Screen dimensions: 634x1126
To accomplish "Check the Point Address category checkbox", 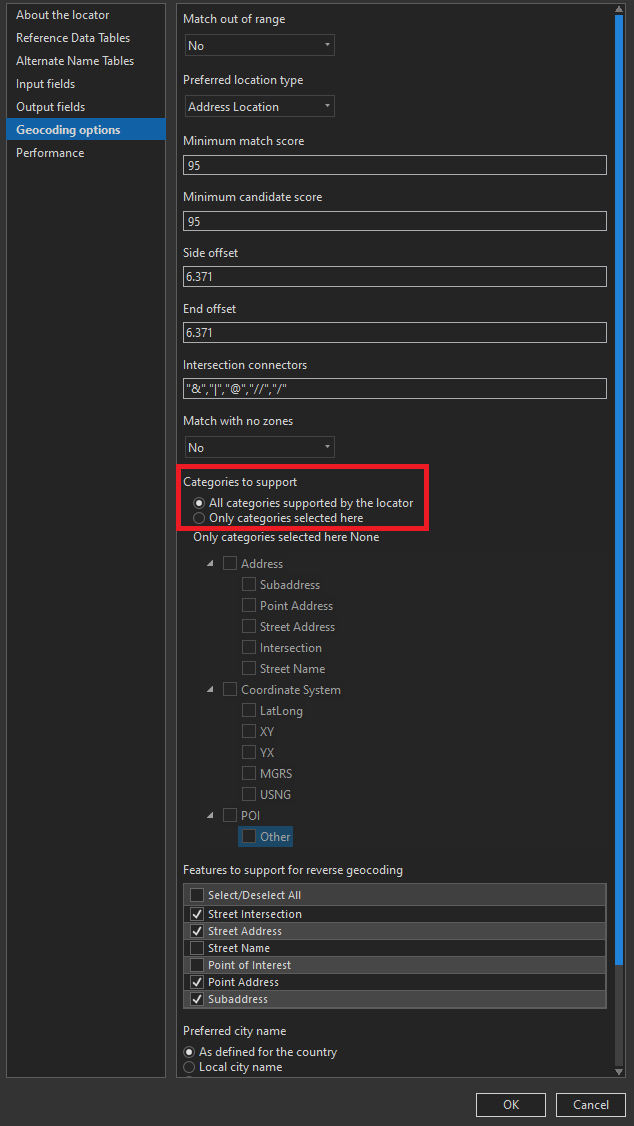I will coord(249,606).
